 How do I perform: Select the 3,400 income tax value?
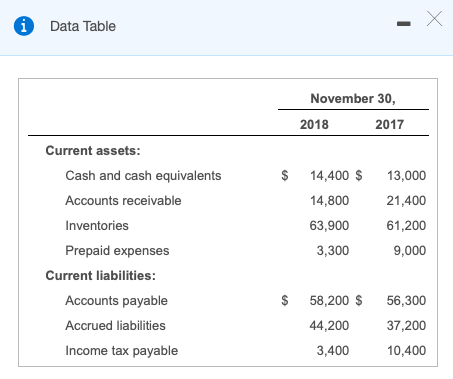coord(333,350)
